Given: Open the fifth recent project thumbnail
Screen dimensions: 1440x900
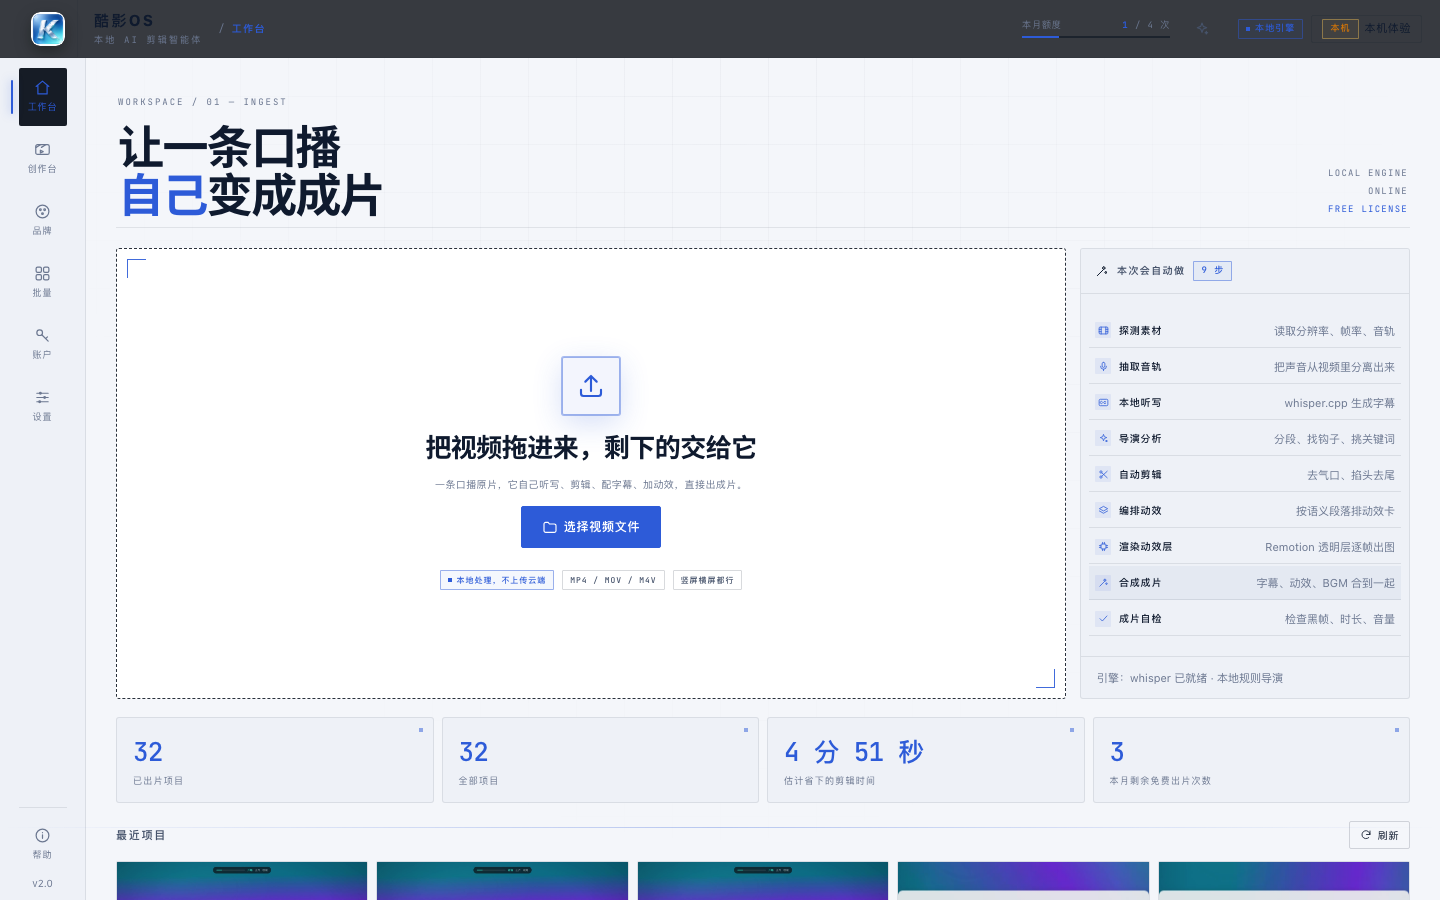Looking at the screenshot, I should [x=1284, y=881].
